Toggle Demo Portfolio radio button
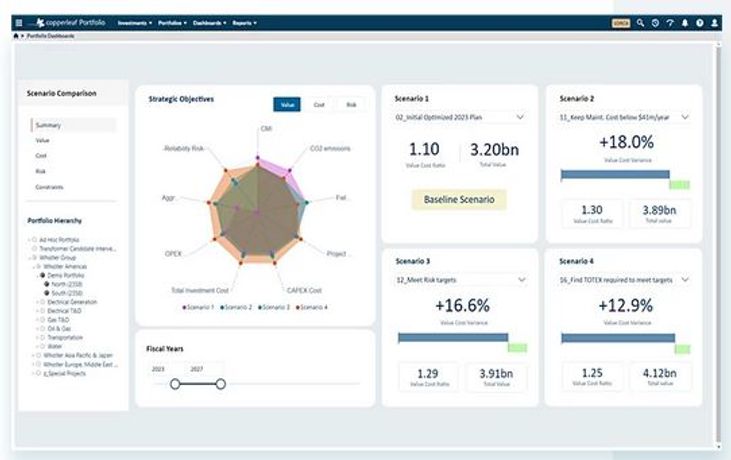731x460 pixels. [42, 275]
